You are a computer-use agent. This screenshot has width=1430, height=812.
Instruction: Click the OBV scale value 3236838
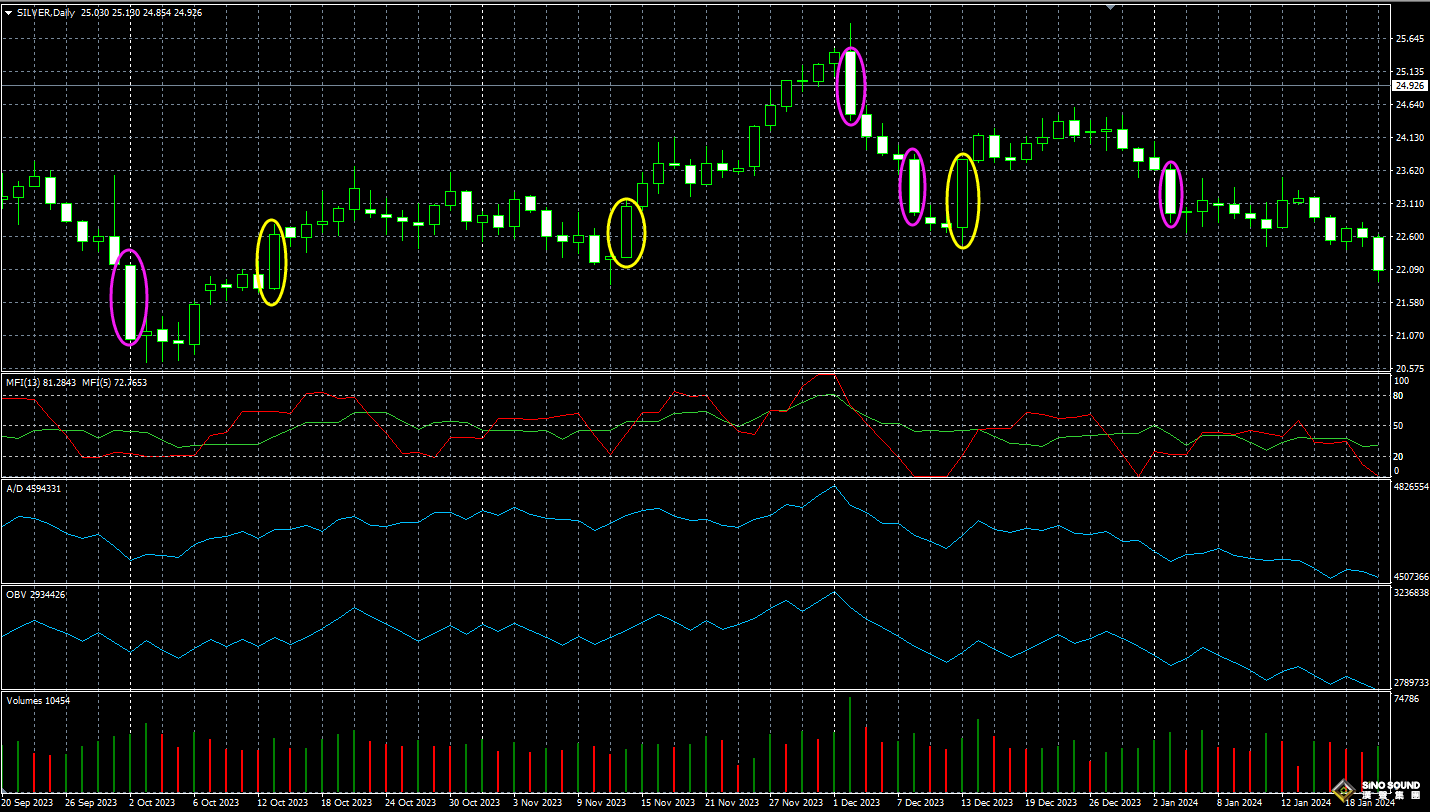1411,593
